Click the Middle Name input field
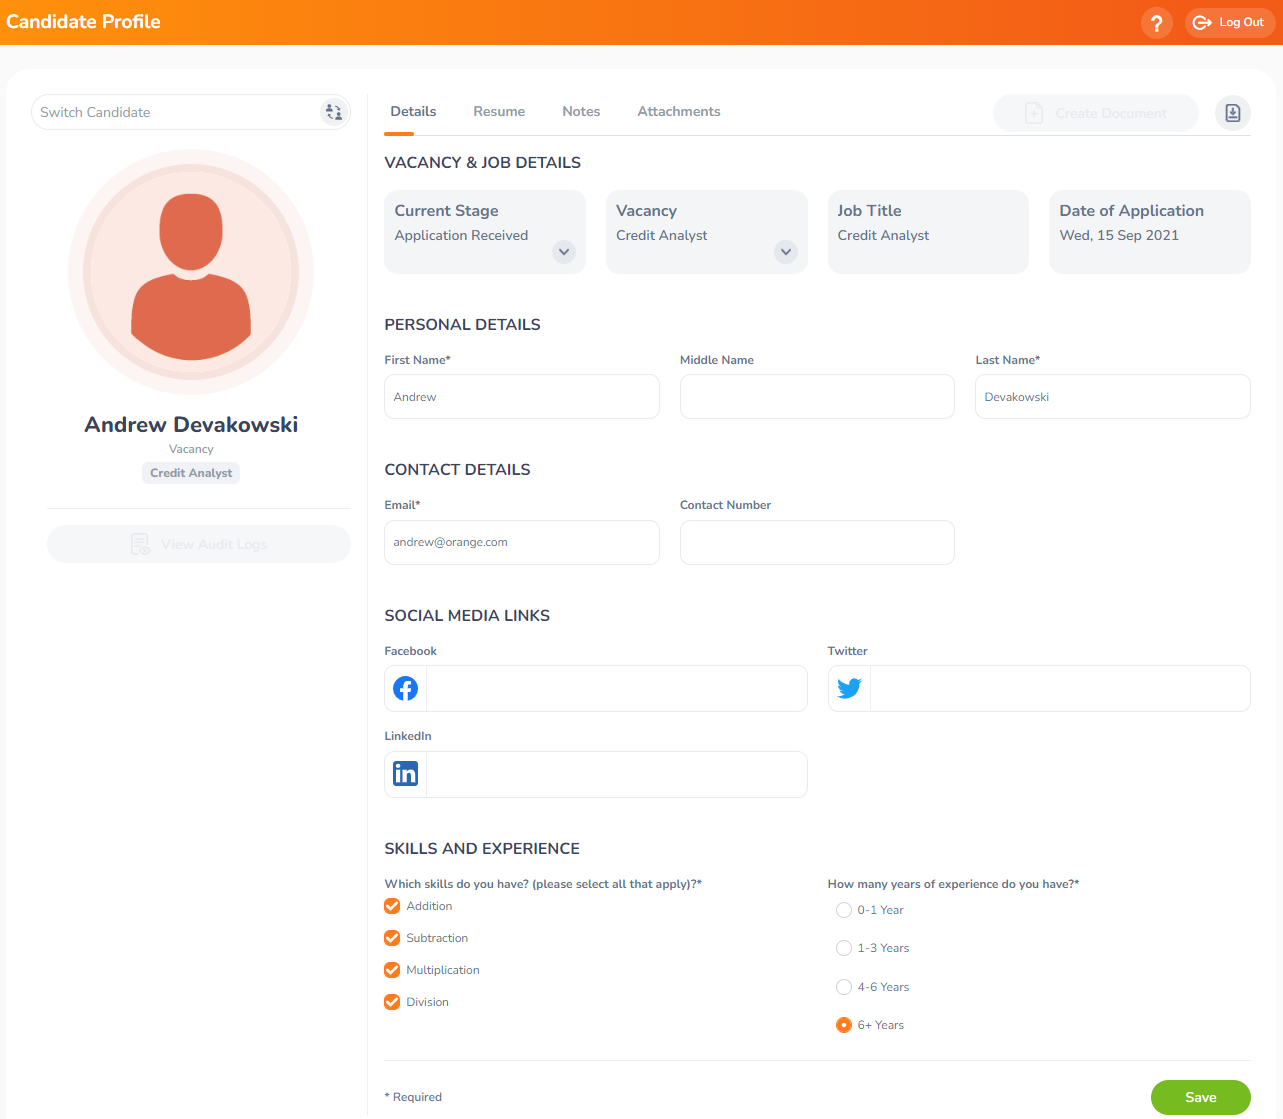The width and height of the screenshot is (1283, 1119). pos(816,396)
